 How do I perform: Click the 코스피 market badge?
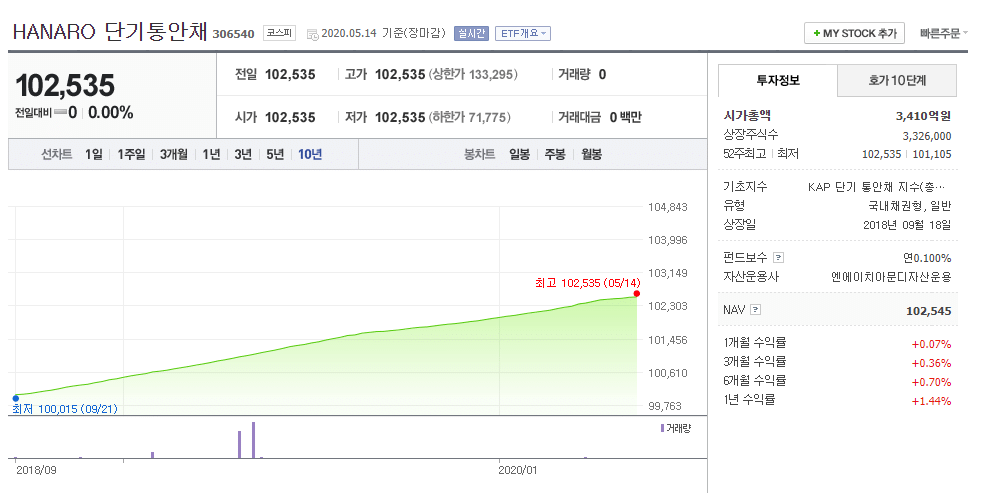pyautogui.click(x=279, y=34)
